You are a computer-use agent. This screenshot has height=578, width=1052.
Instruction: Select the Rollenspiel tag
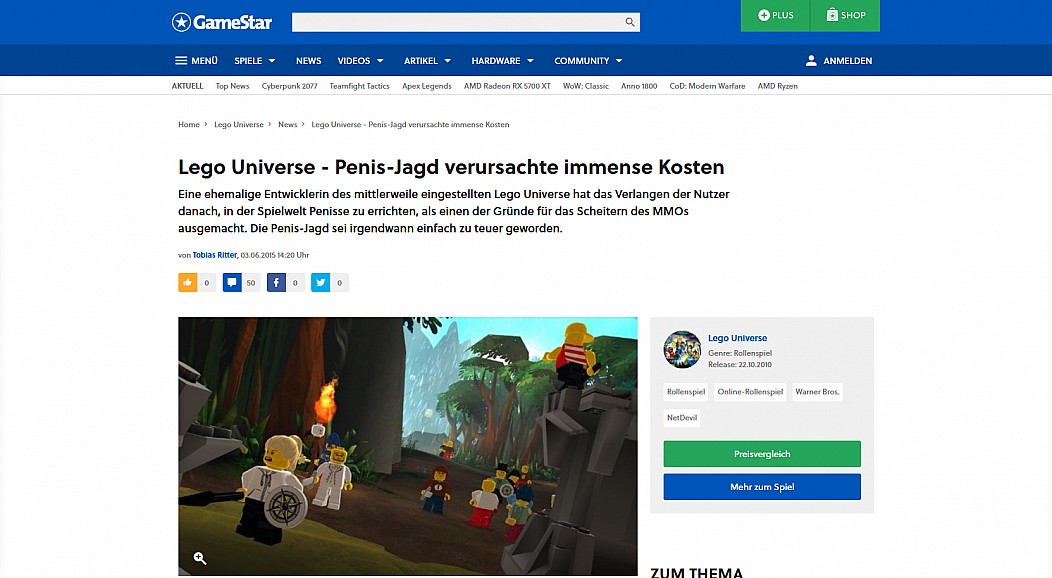coord(686,392)
